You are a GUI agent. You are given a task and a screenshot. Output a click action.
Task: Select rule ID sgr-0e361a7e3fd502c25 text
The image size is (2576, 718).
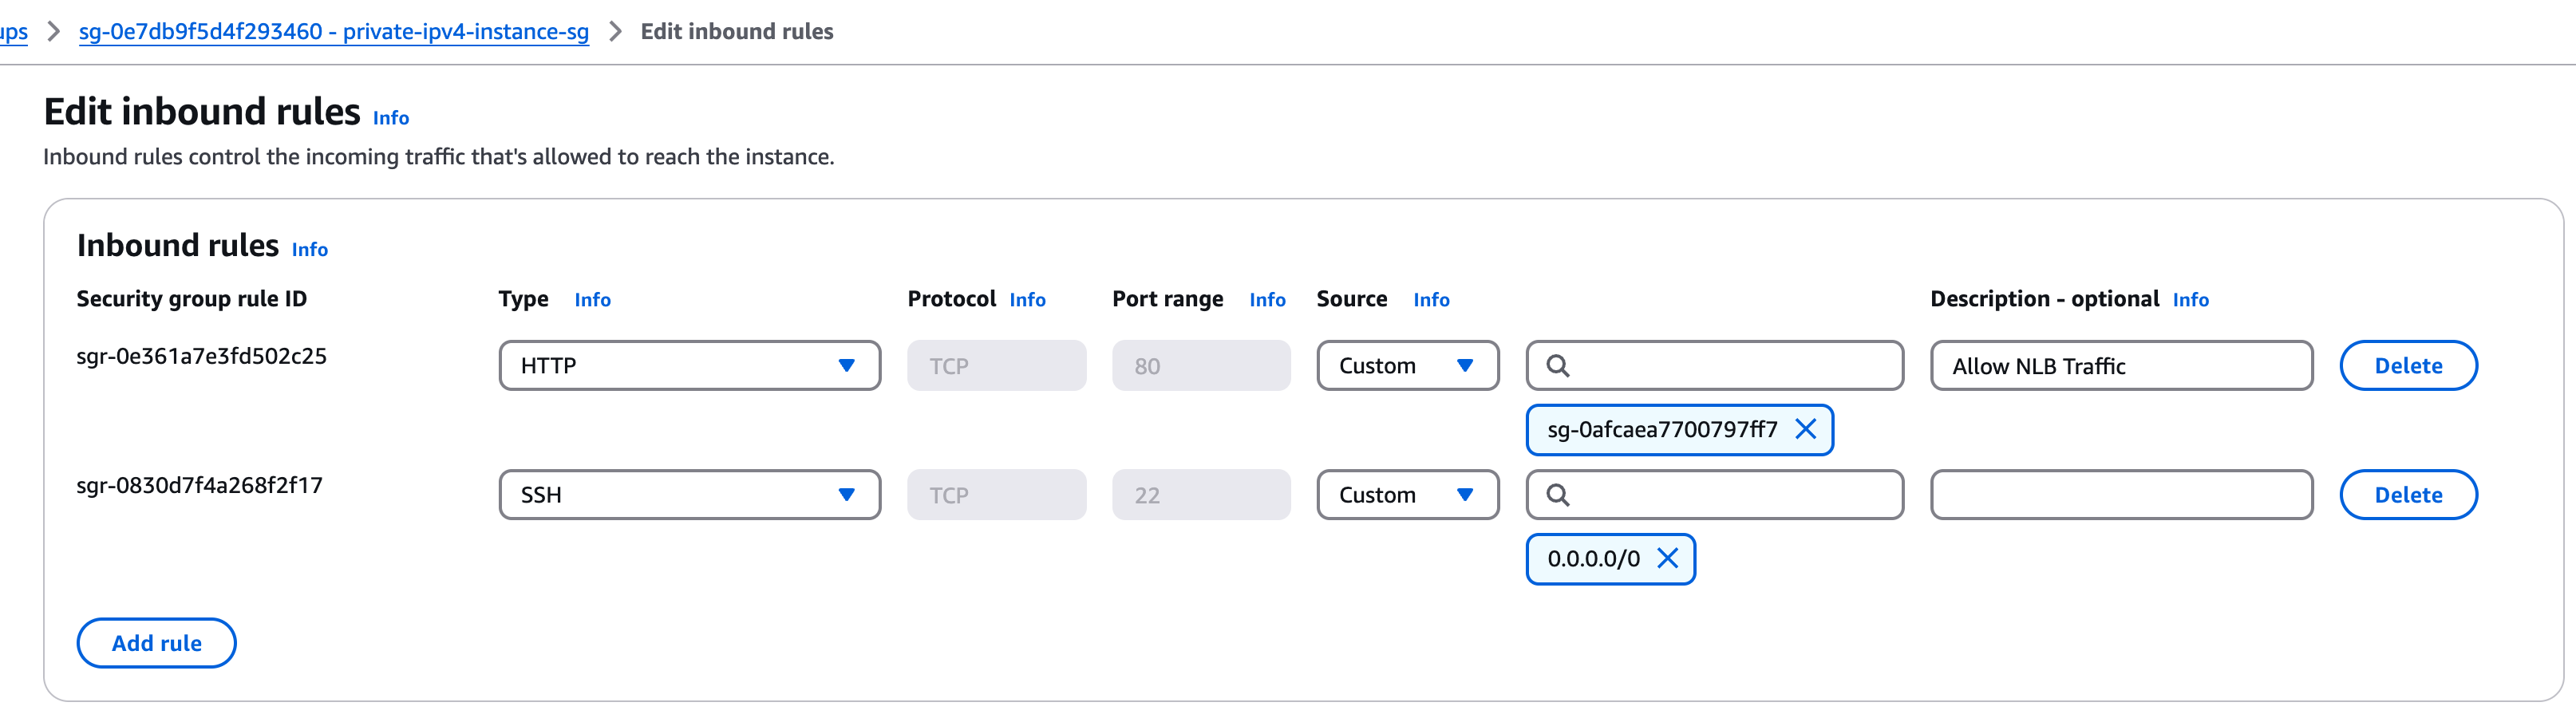[201, 356]
